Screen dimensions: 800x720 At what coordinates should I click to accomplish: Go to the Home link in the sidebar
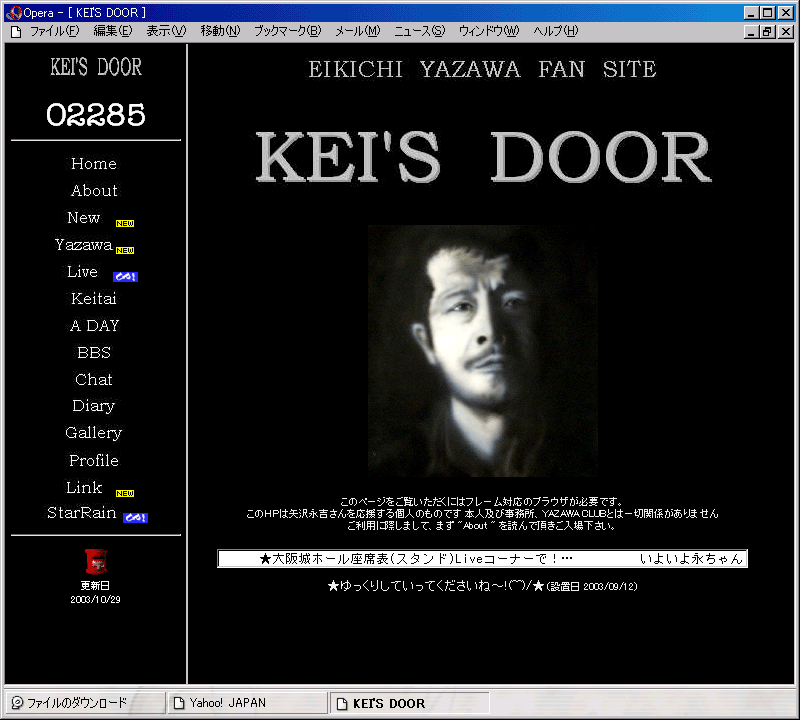coord(94,164)
